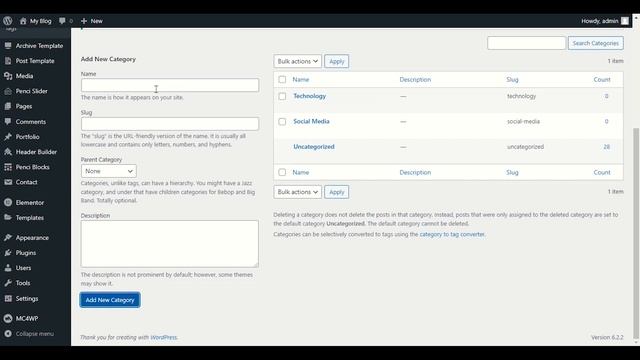
Task: Click the My Blog home icon
Action: point(23,21)
